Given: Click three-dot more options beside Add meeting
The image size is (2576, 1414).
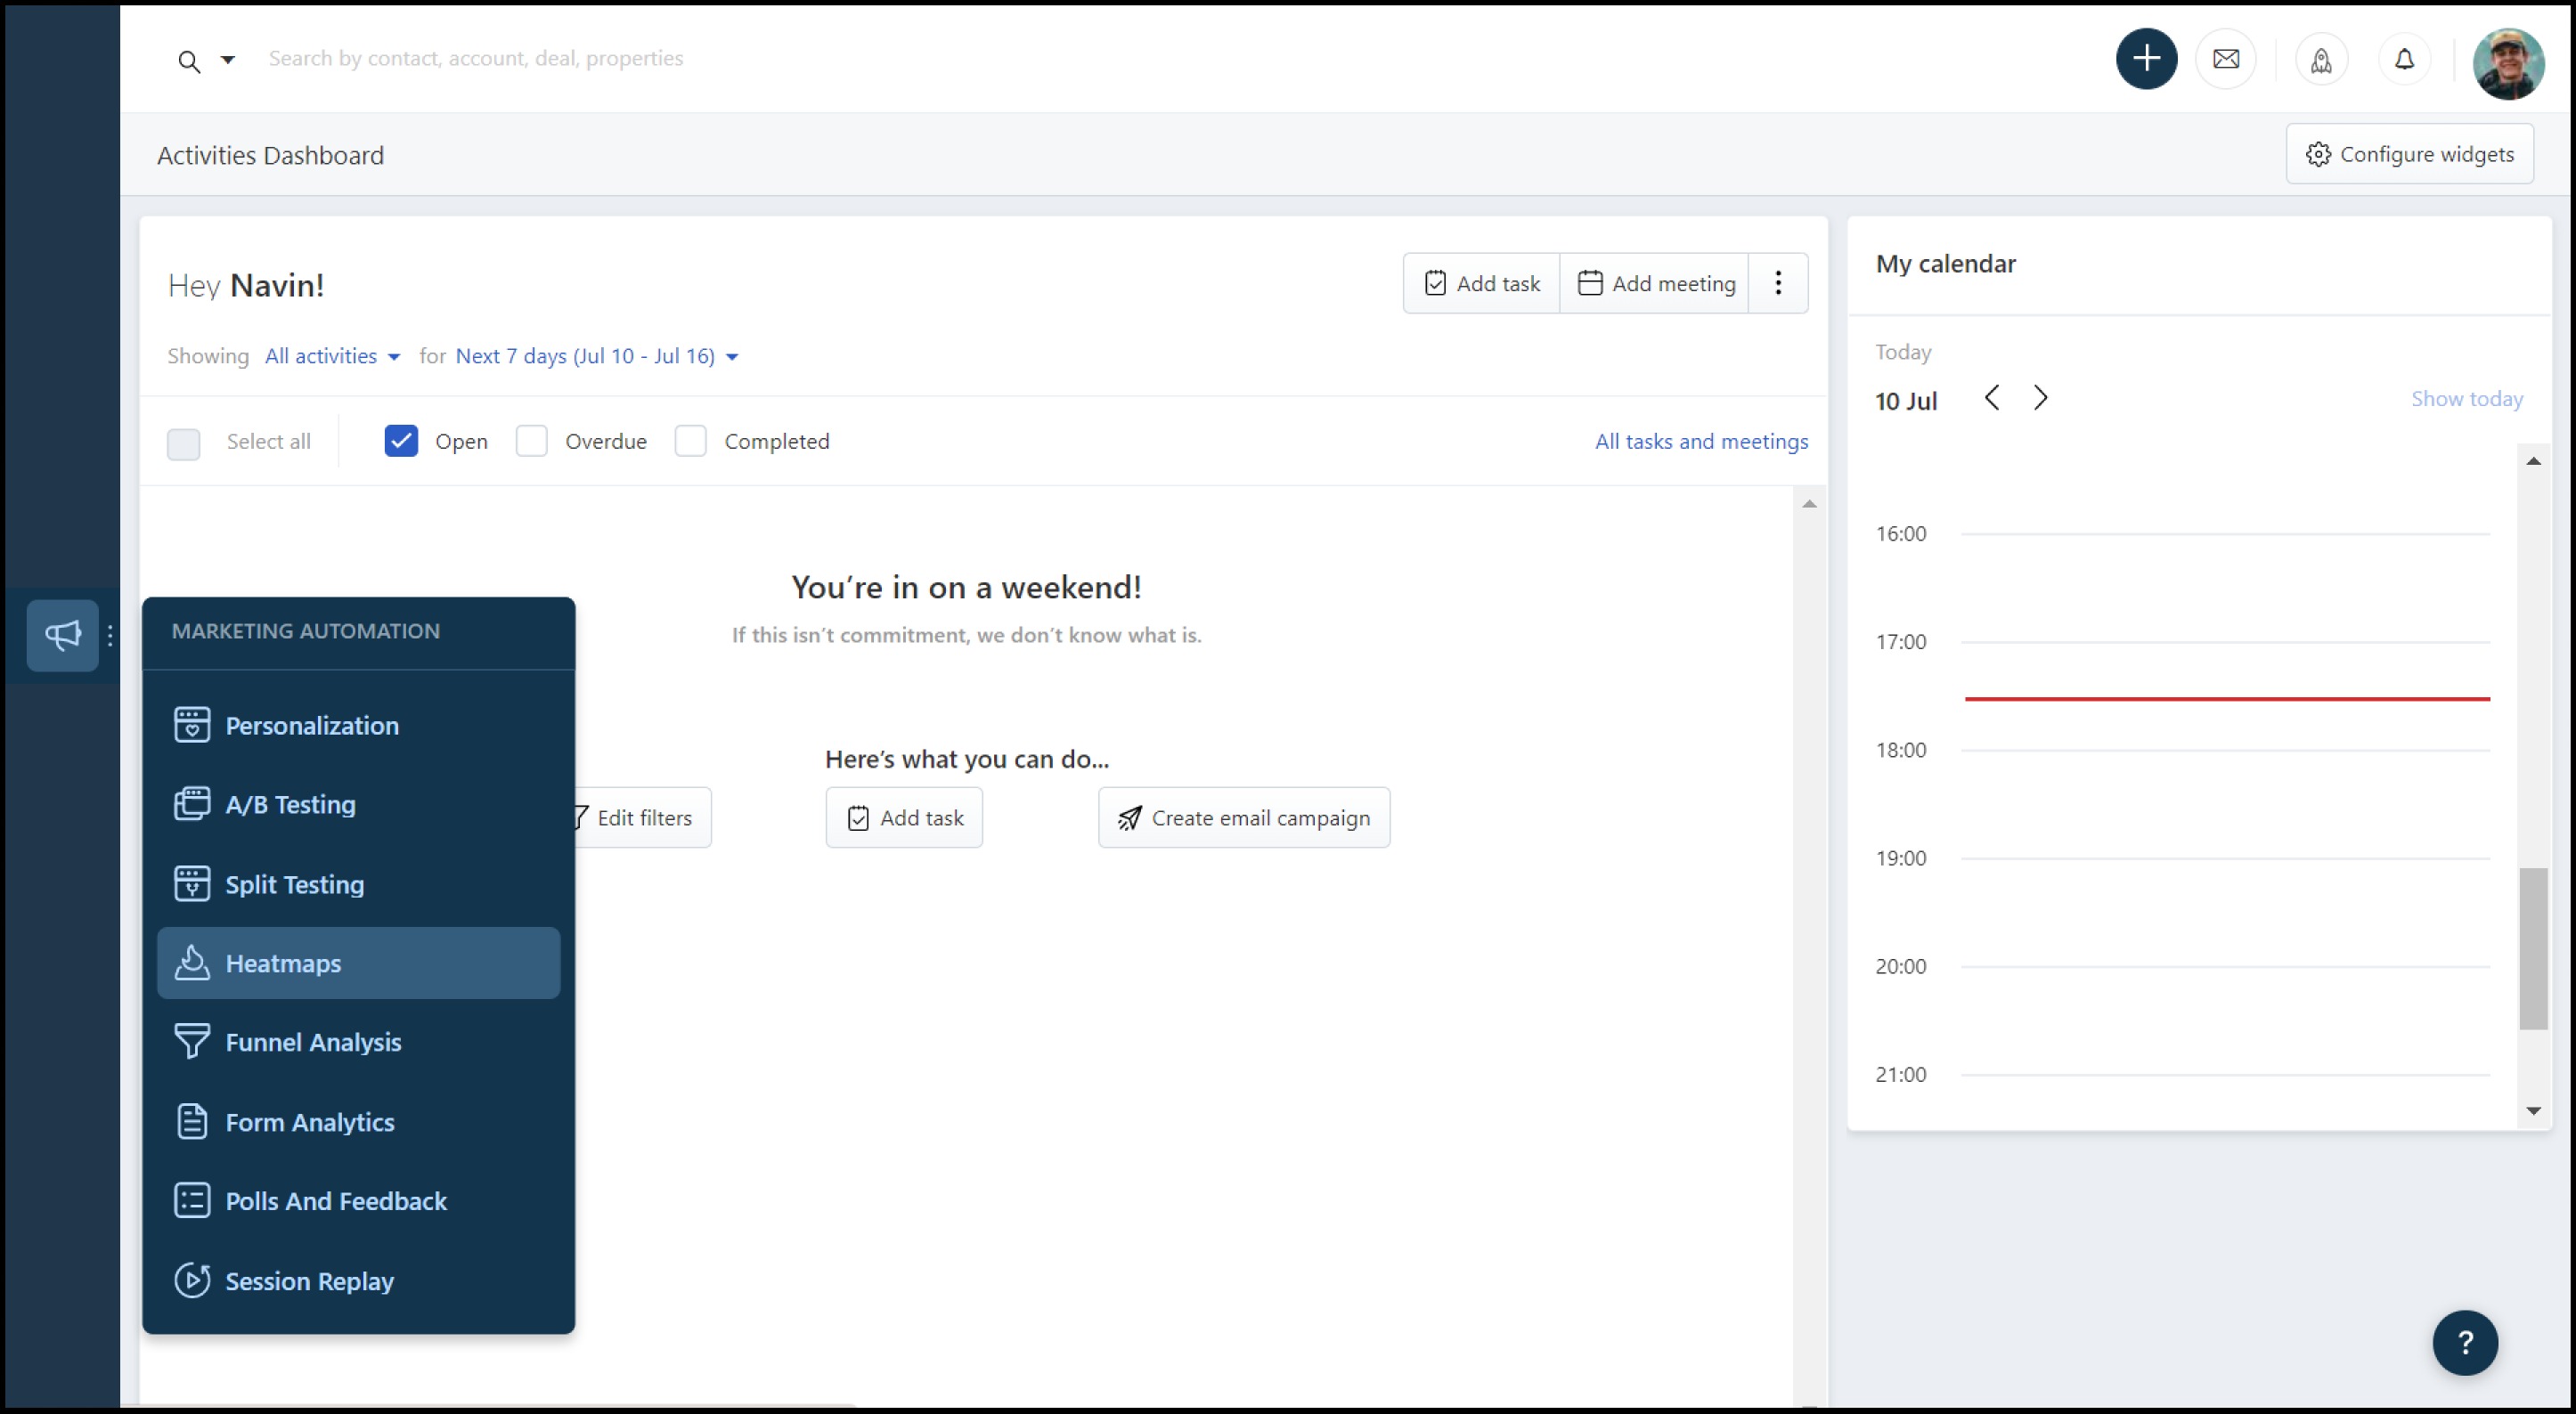Looking at the screenshot, I should pos(1778,283).
